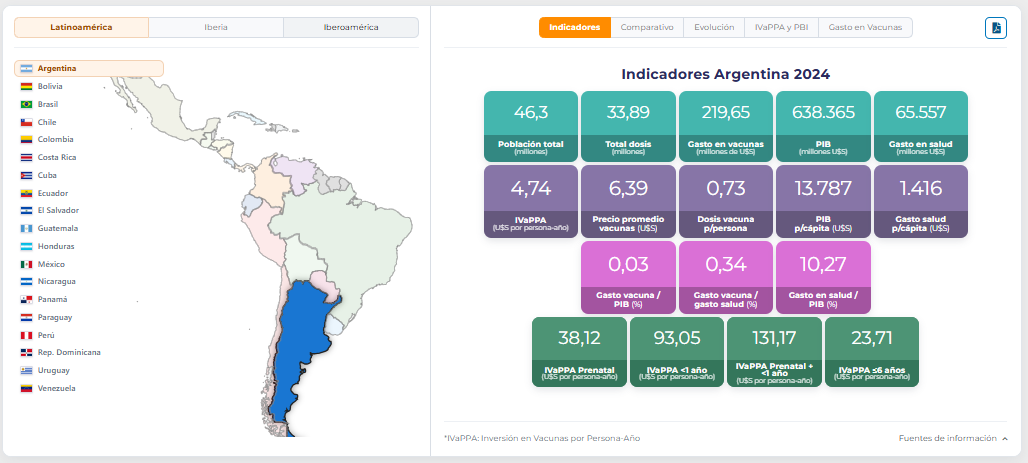Click the Precio promedio vacunas card
The width and height of the screenshot is (1028, 463).
[628, 201]
